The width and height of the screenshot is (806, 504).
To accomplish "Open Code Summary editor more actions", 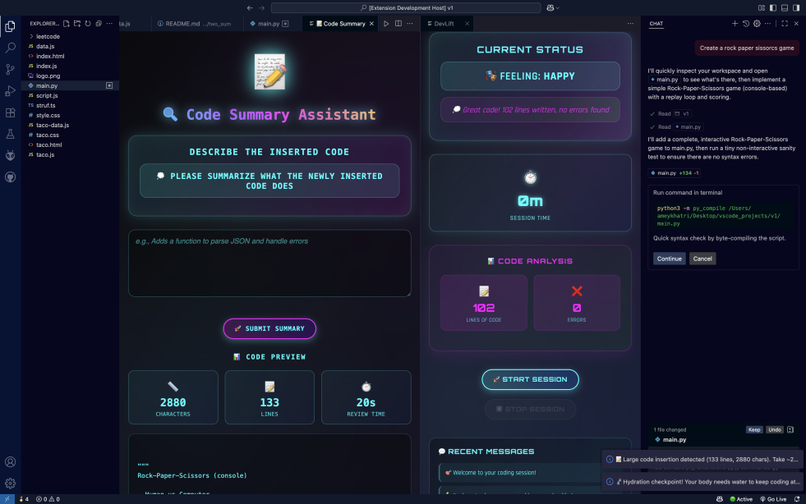I will tap(410, 24).
